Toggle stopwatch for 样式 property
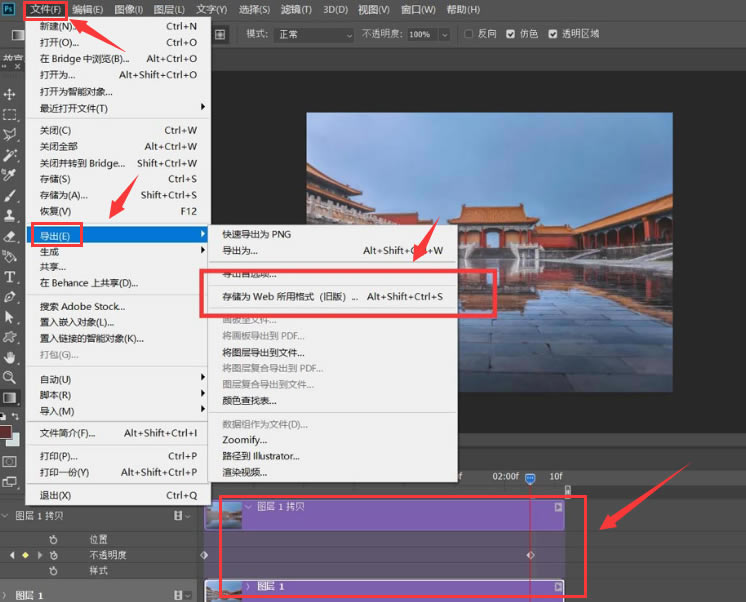The height and width of the screenshot is (602, 746). coord(53,570)
